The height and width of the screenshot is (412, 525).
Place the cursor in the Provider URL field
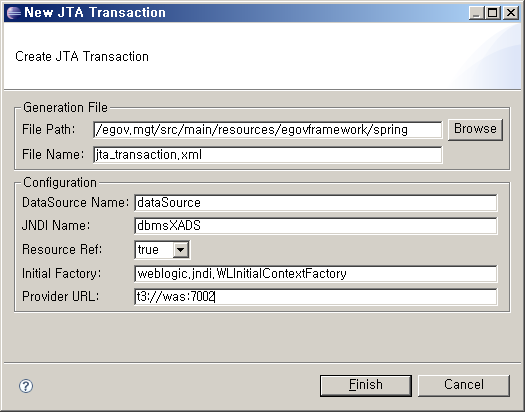tap(316, 297)
